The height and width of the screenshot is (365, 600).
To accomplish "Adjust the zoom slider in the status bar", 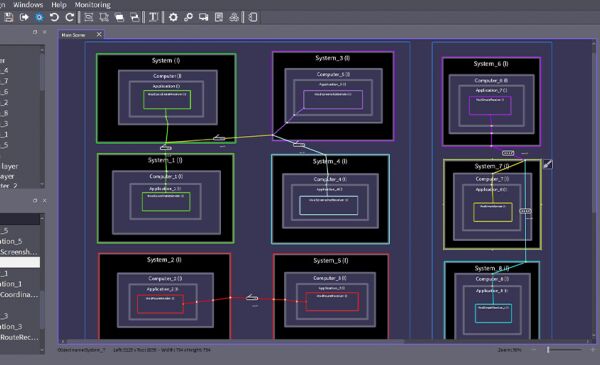I will pos(548,349).
